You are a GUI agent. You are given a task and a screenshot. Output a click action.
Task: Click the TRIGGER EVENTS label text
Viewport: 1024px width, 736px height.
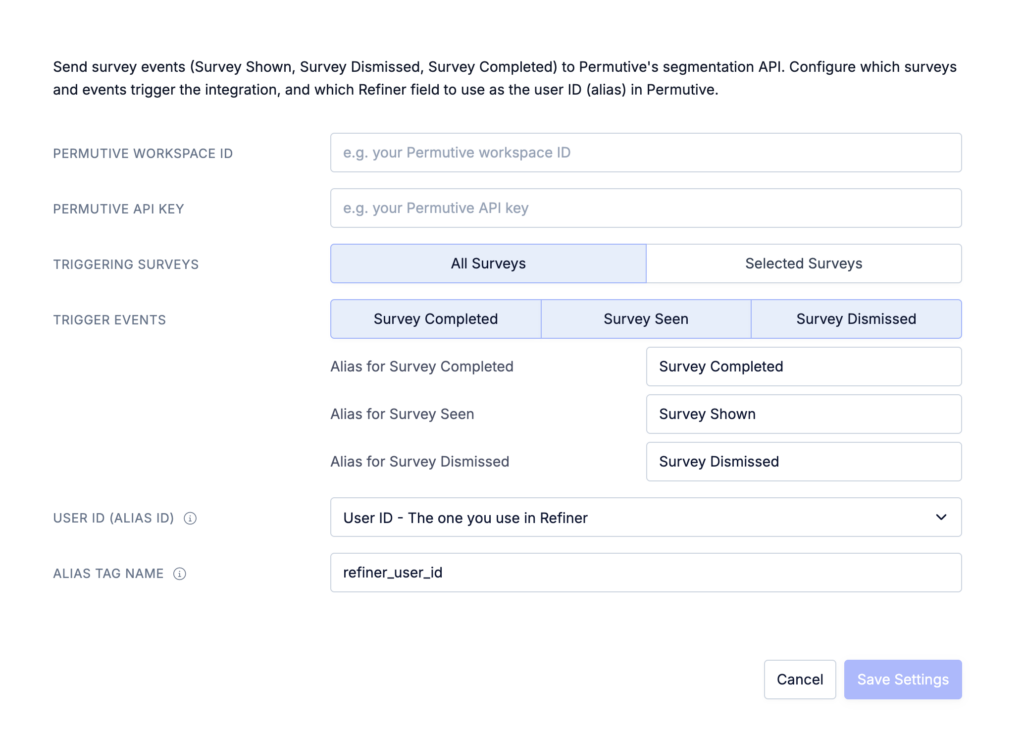click(x=109, y=320)
